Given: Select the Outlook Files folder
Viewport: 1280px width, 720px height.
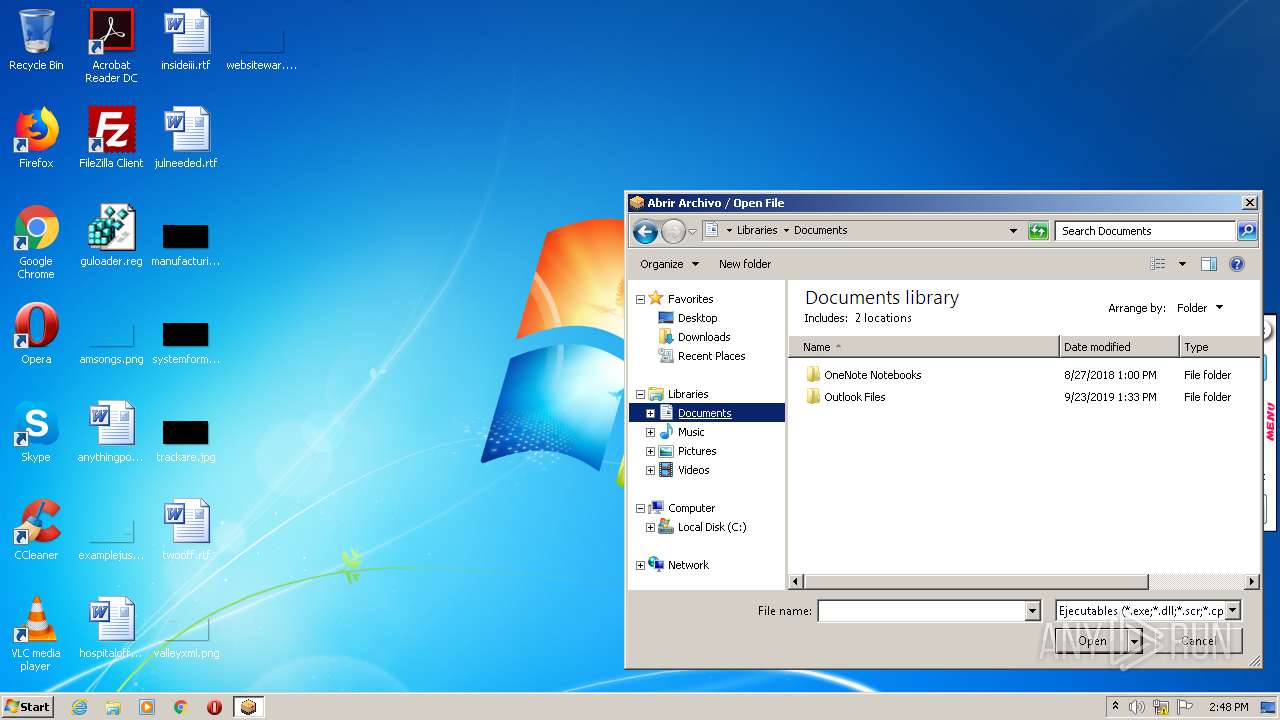Looking at the screenshot, I should pos(854,397).
